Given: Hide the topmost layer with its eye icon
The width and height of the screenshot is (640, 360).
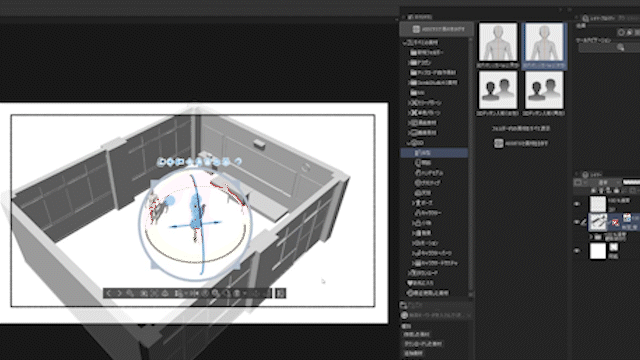Looking at the screenshot, I should (x=577, y=204).
